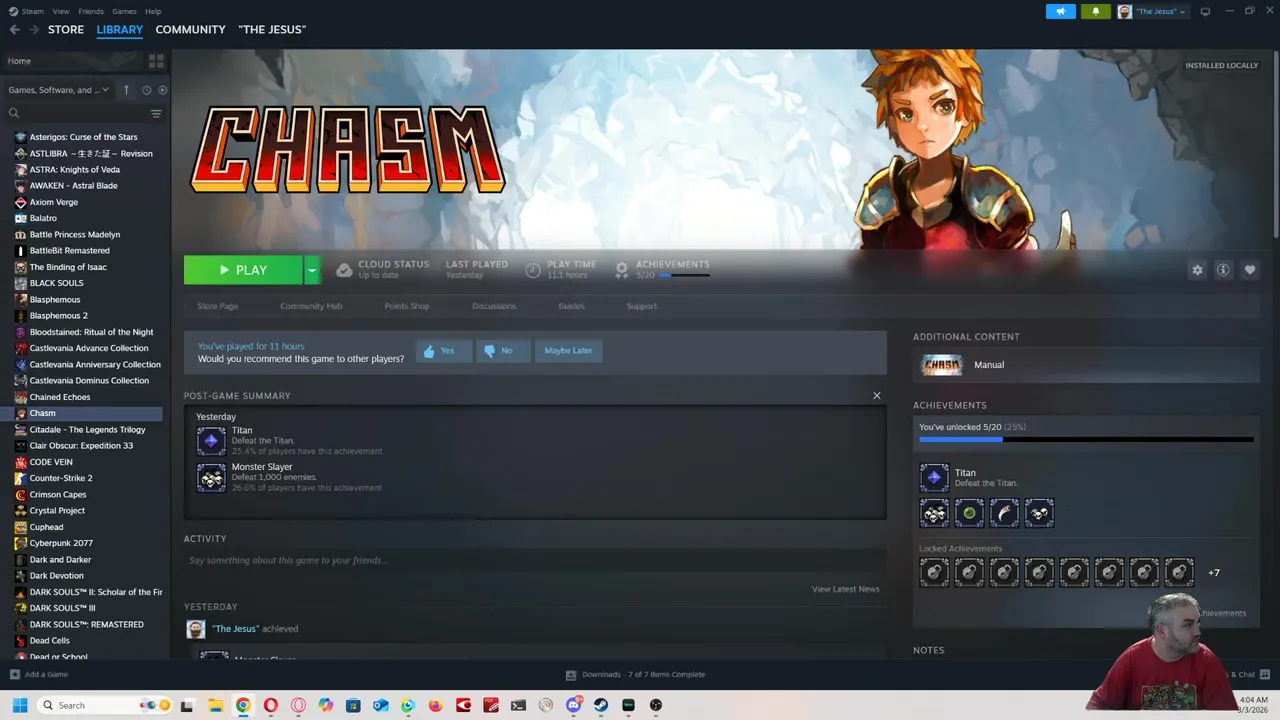Click Add a Game

coord(39,674)
